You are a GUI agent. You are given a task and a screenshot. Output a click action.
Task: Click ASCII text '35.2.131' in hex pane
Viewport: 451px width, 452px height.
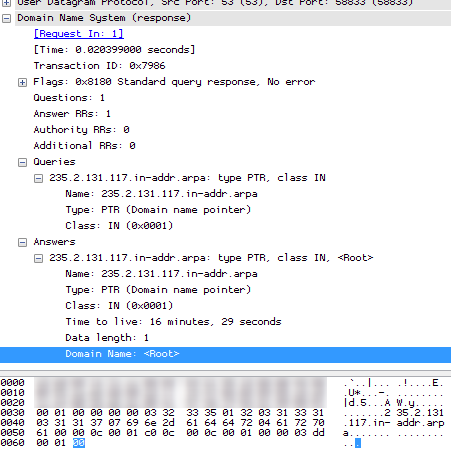[x=420, y=413]
